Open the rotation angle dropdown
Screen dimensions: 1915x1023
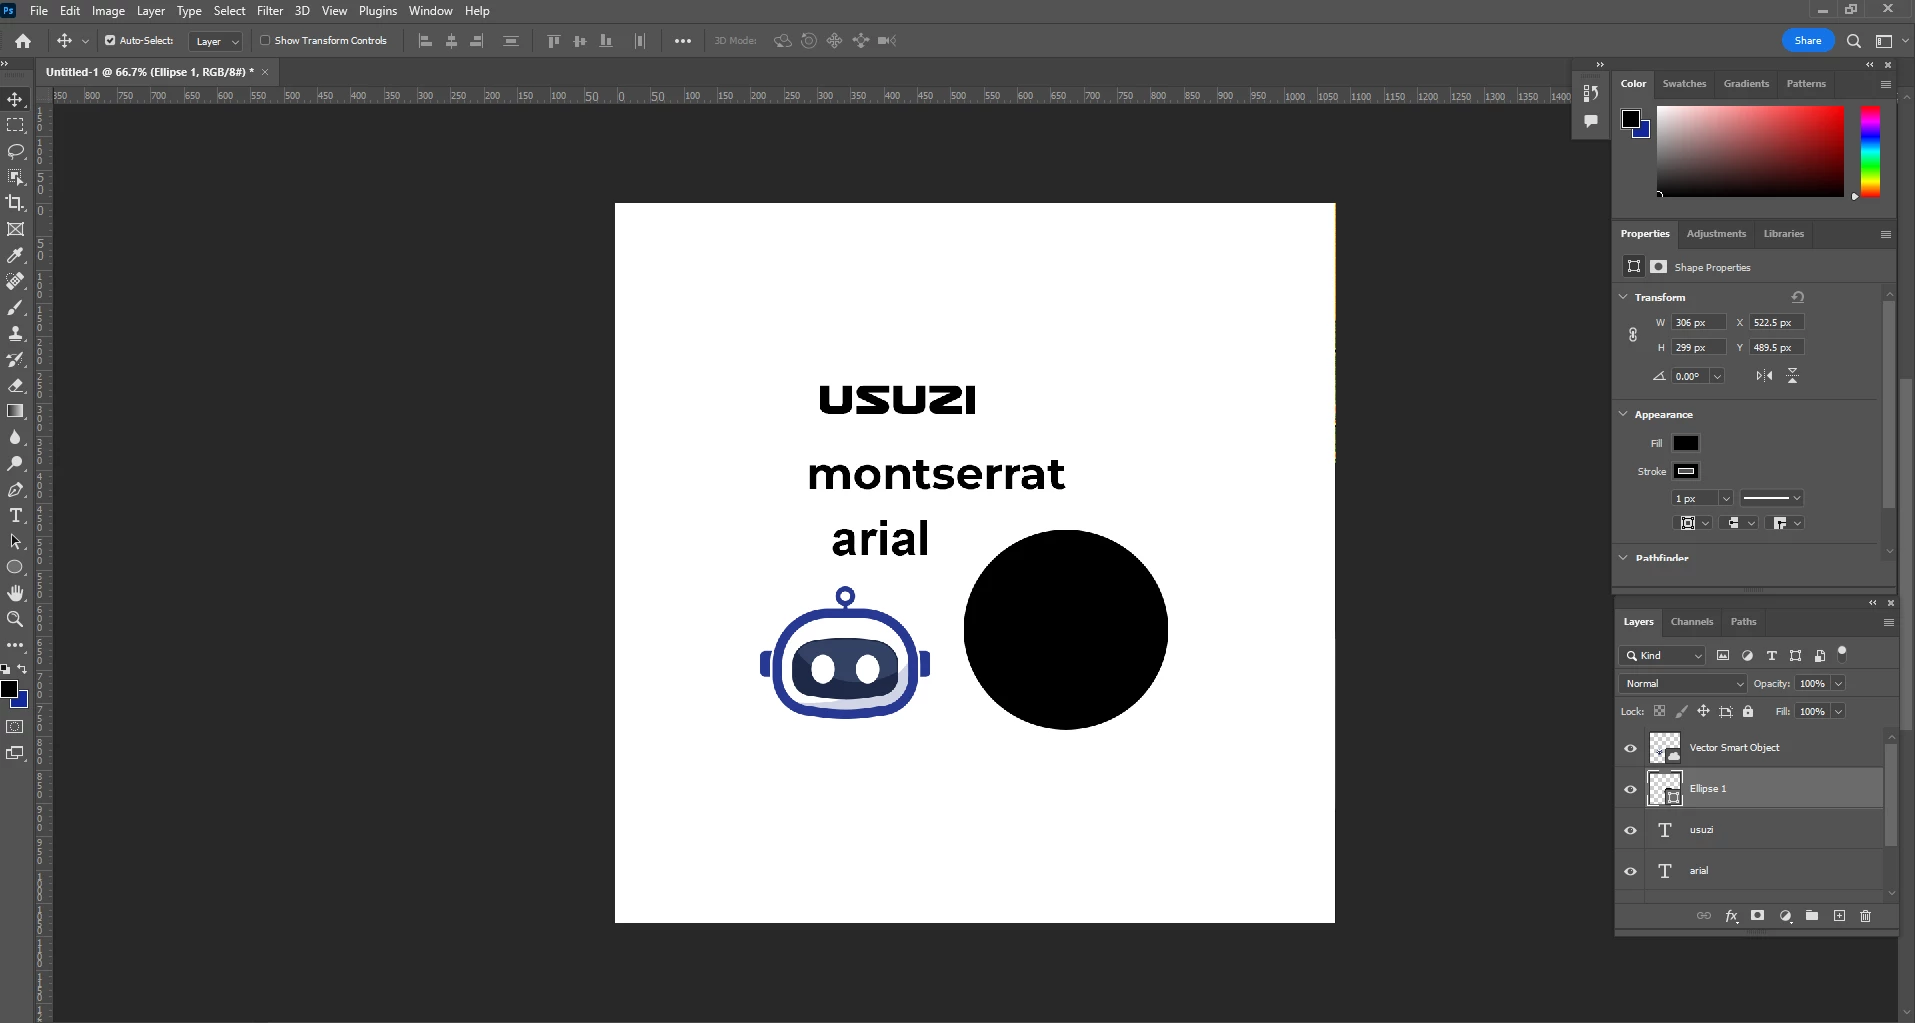coord(1717,376)
